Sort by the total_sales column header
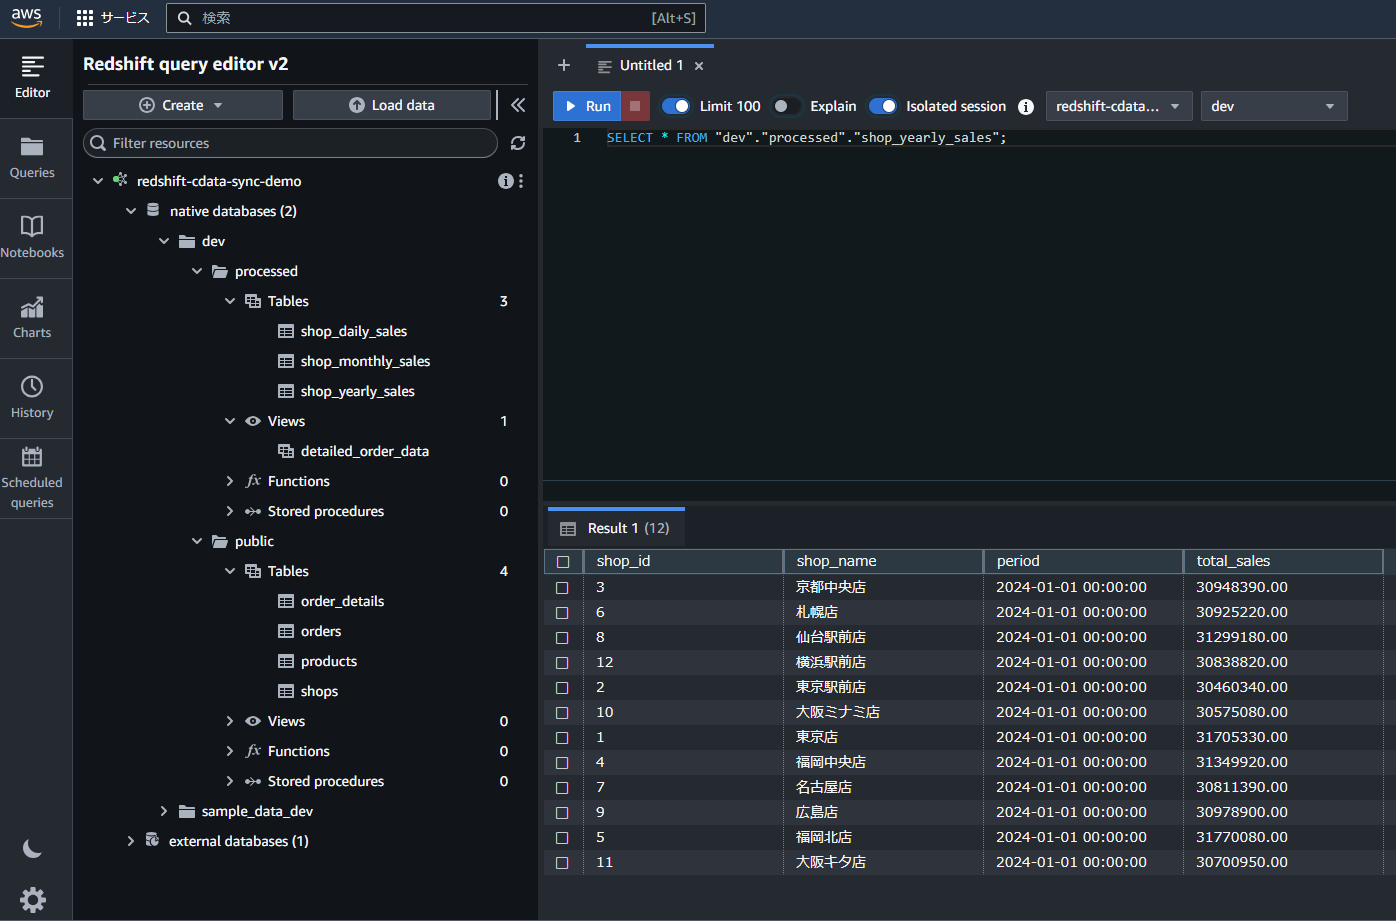This screenshot has width=1396, height=921. [1283, 561]
